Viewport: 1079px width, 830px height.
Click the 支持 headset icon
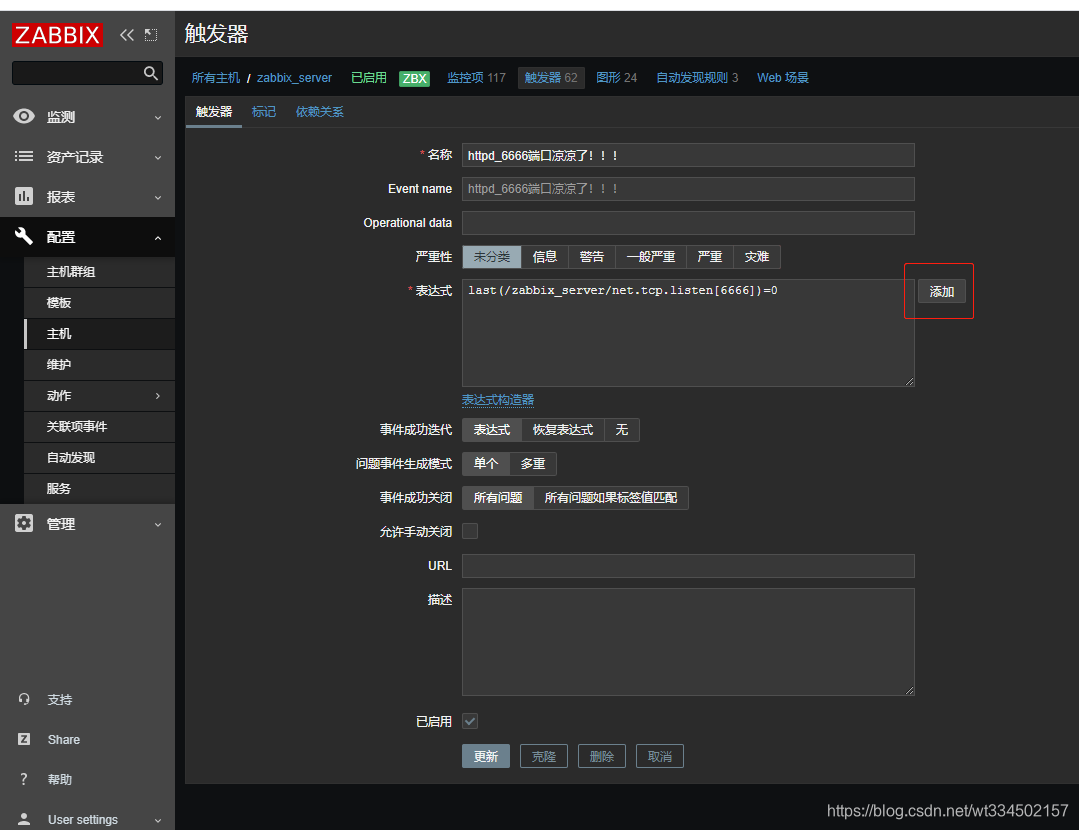coord(24,699)
